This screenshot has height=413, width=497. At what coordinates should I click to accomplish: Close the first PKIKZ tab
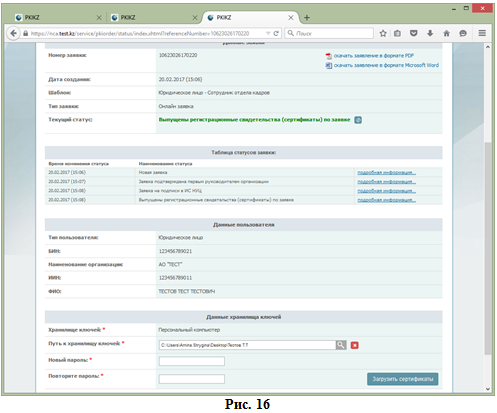pyautogui.click(x=99, y=18)
